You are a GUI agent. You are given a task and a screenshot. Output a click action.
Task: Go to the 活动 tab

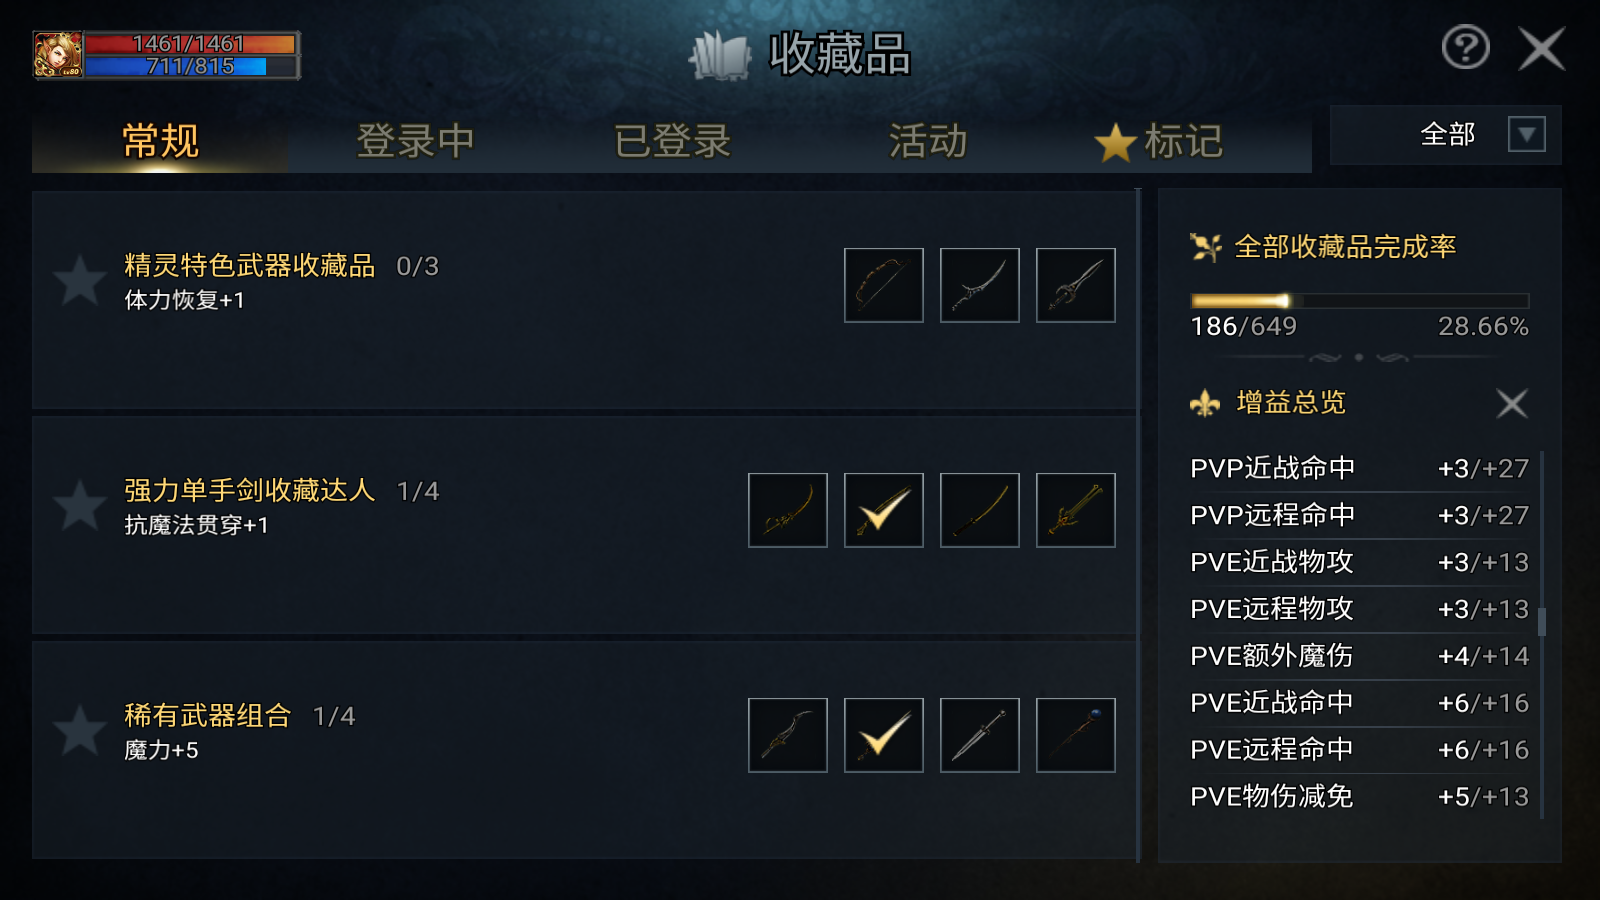(928, 141)
